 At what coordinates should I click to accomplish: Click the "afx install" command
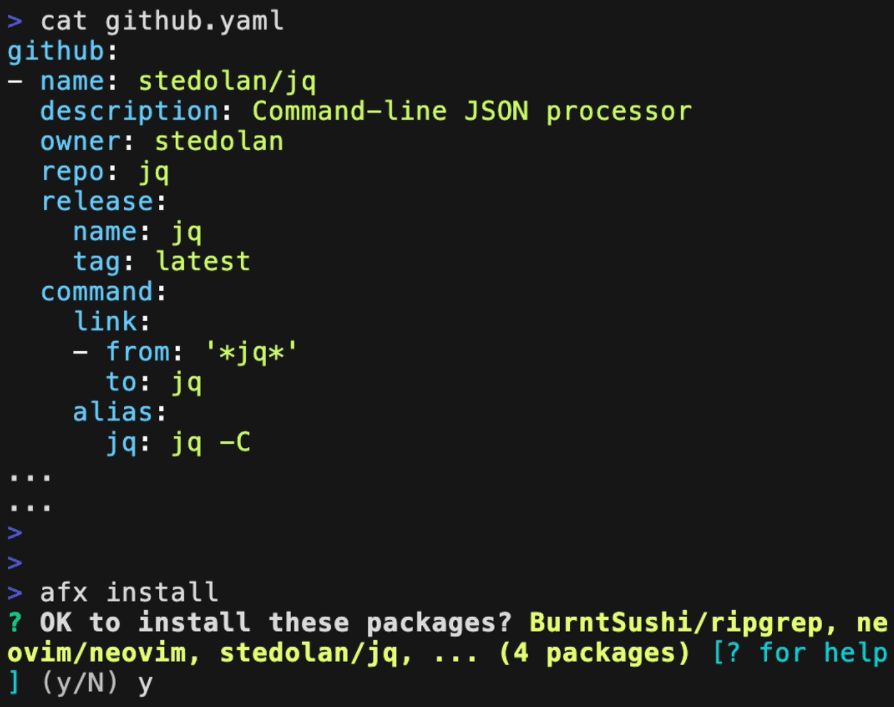(x=129, y=592)
